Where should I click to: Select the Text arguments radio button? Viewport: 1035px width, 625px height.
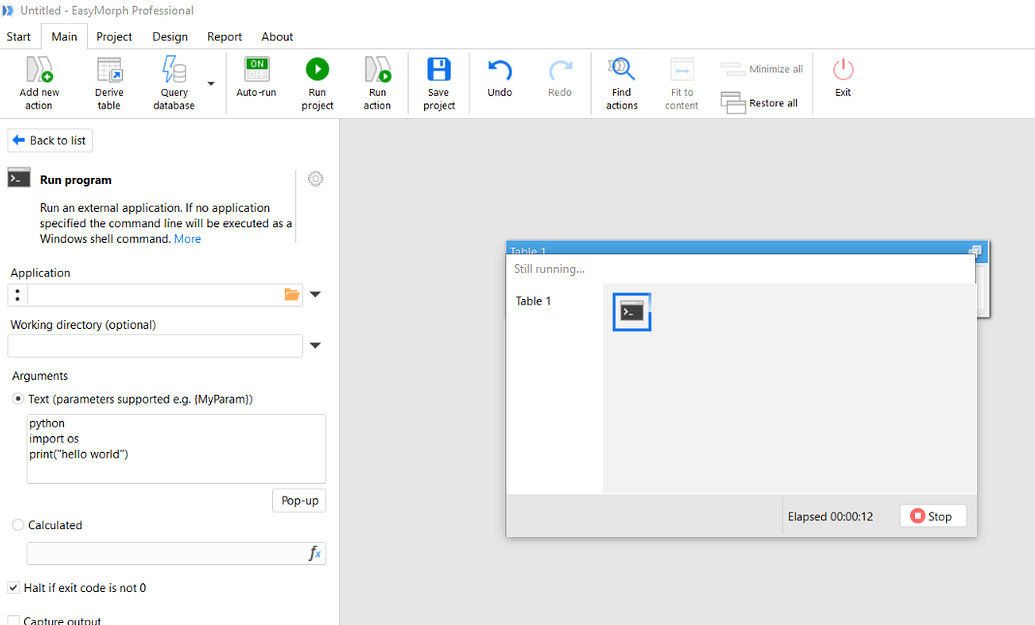click(x=18, y=399)
